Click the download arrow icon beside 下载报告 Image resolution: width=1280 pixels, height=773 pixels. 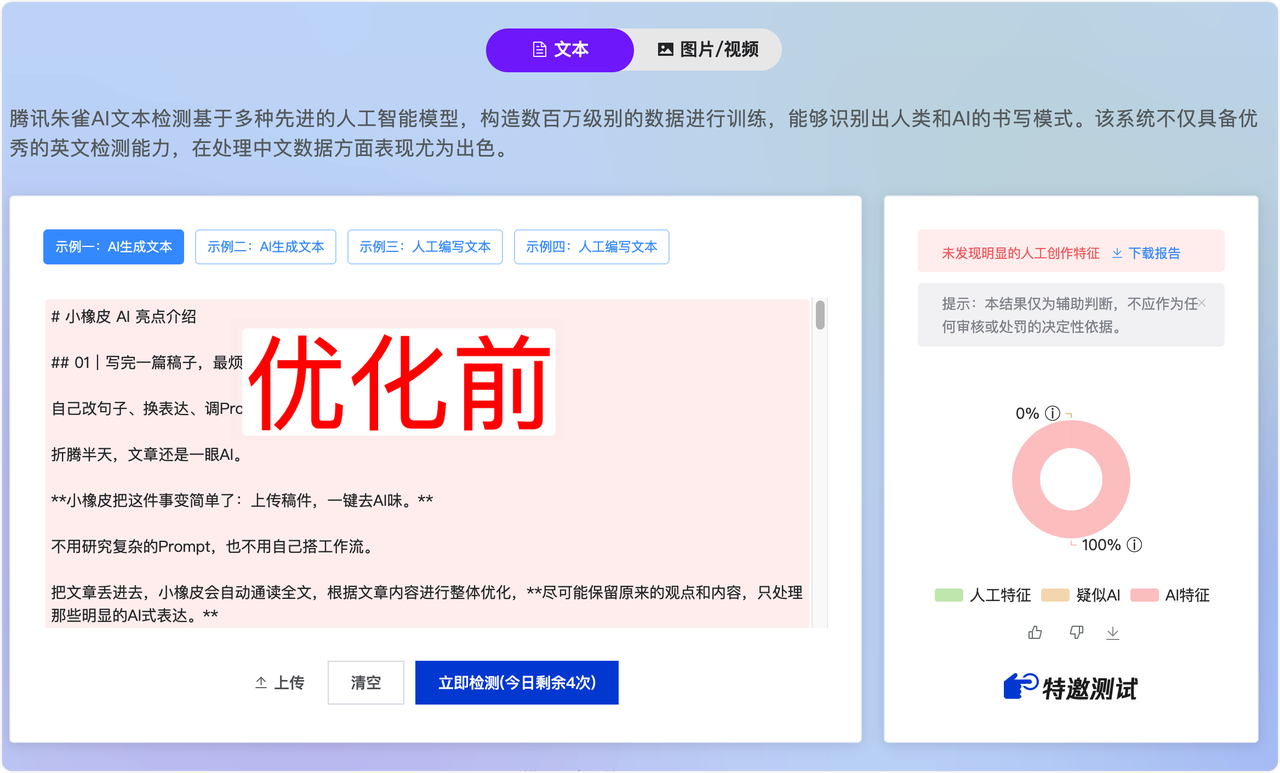tap(1117, 254)
